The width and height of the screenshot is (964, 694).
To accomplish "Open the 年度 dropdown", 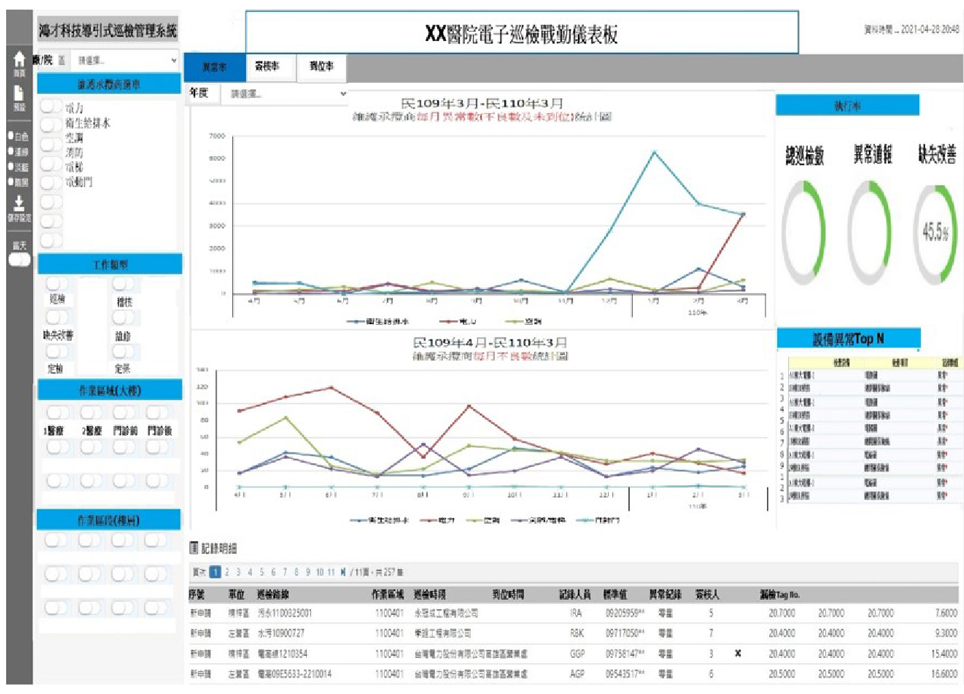I will coord(288,93).
